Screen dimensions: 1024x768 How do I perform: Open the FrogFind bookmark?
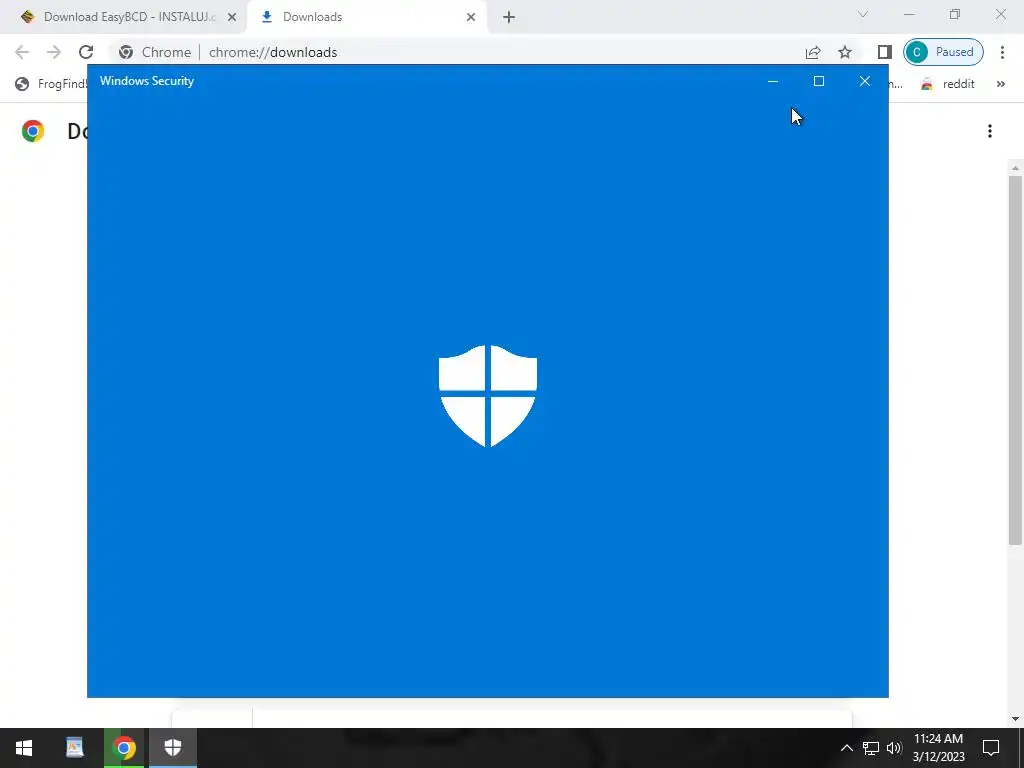pyautogui.click(x=51, y=84)
